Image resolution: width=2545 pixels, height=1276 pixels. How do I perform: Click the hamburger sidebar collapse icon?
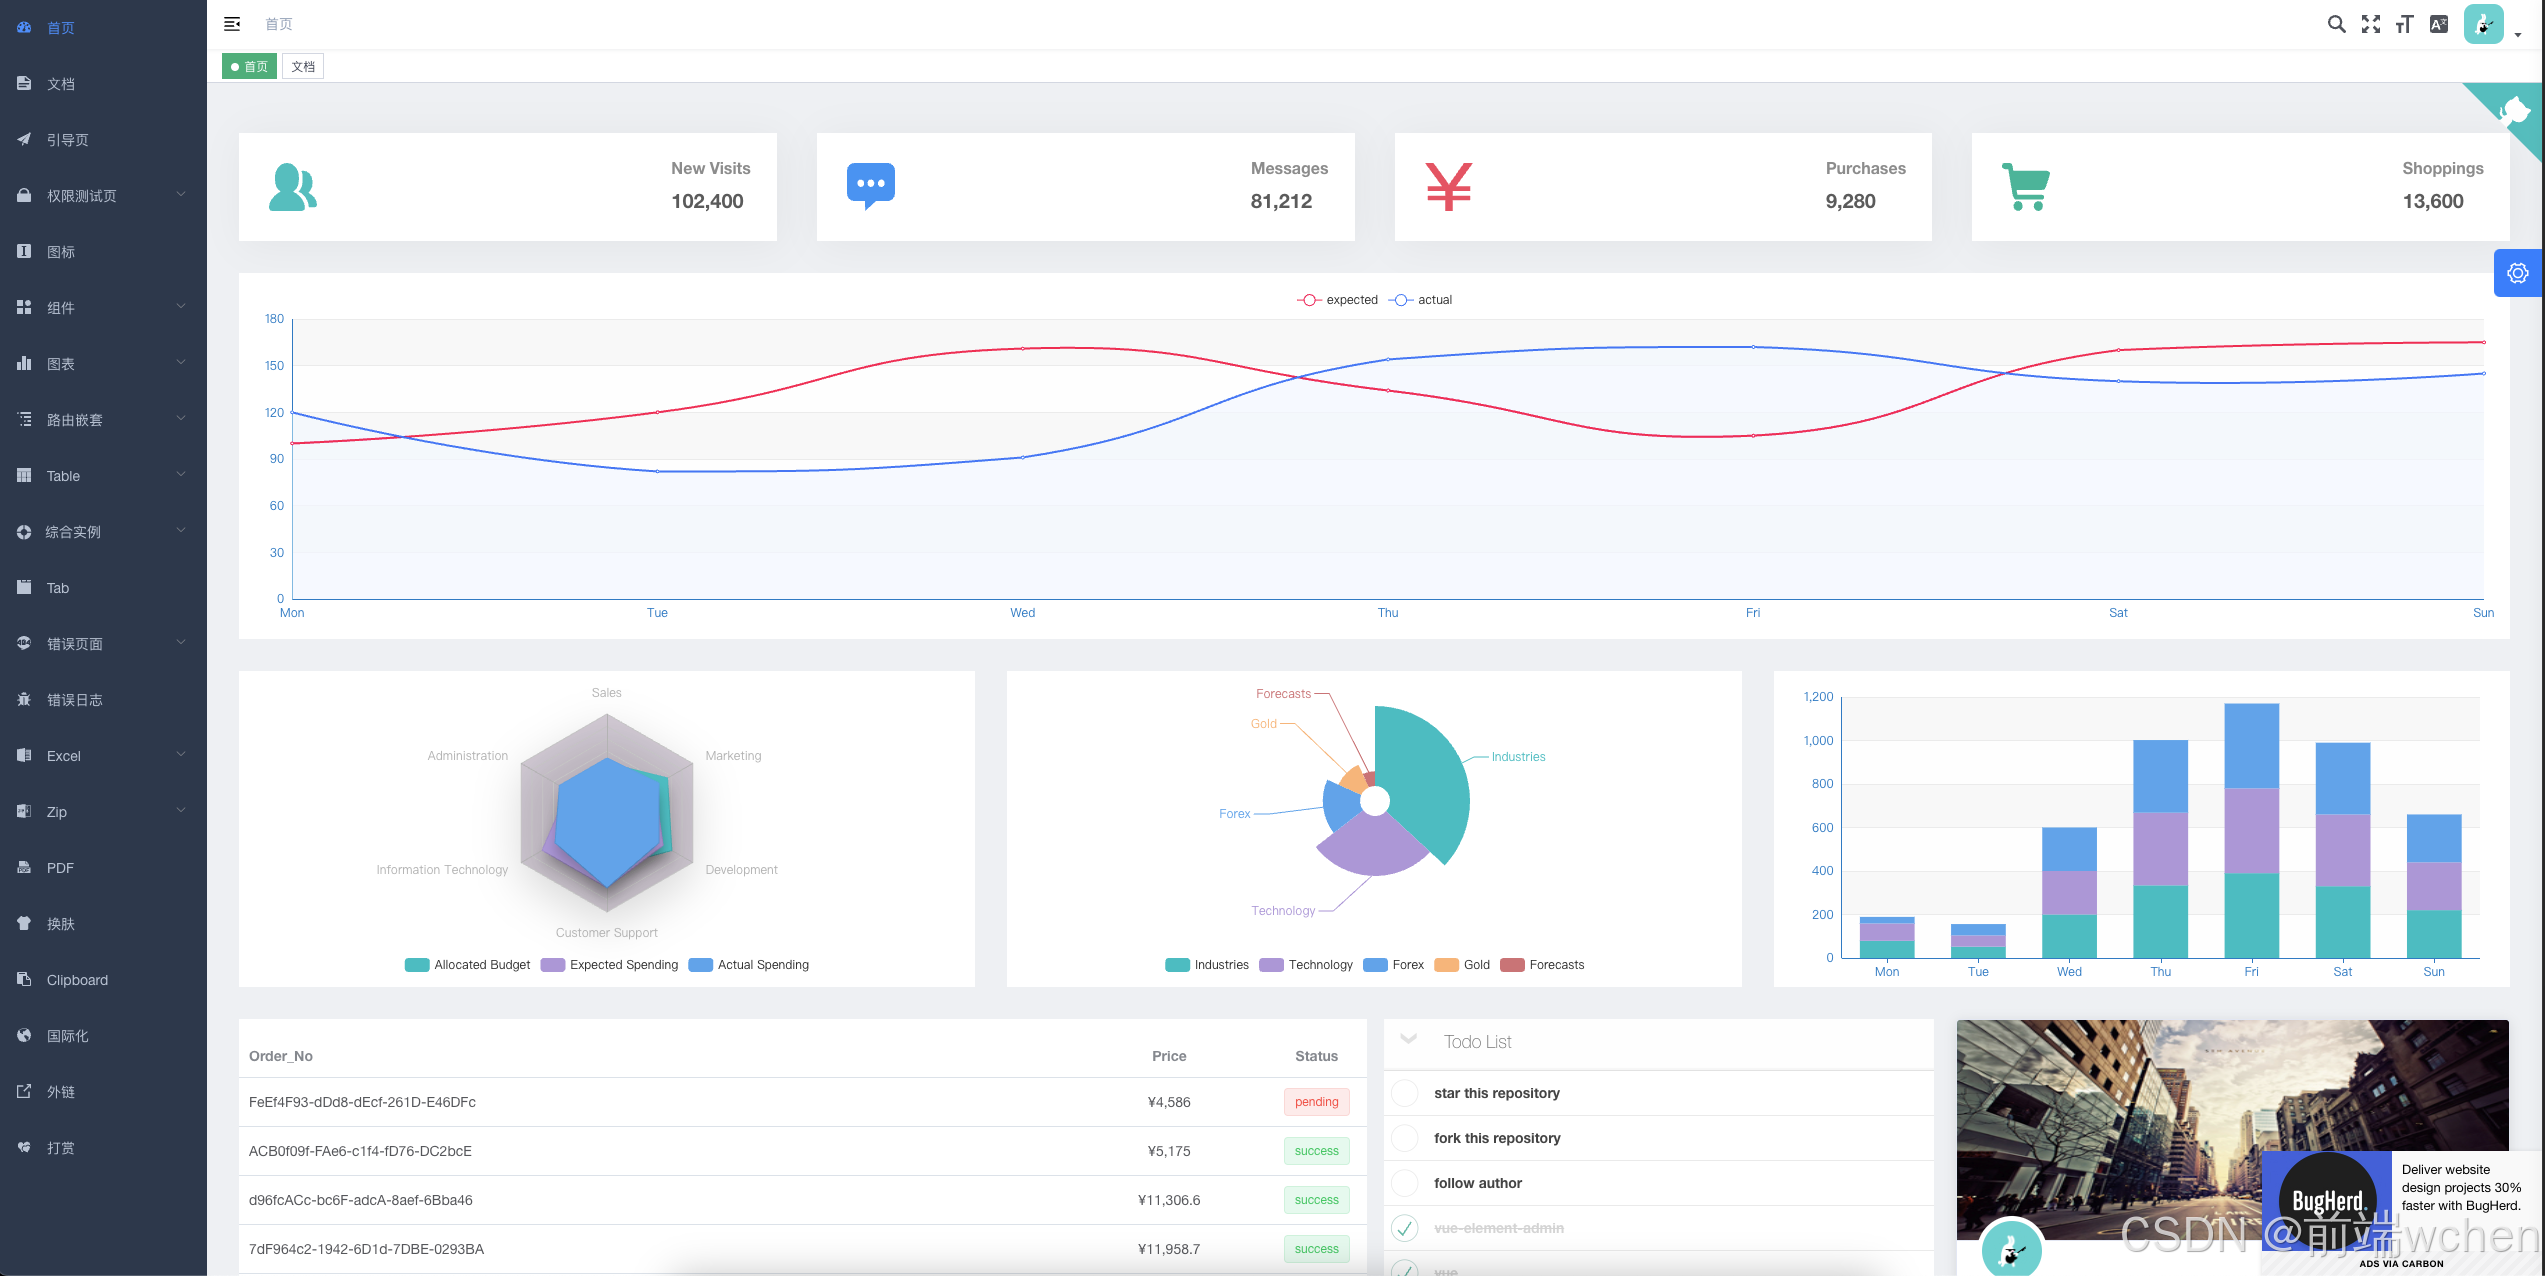pyautogui.click(x=232, y=24)
